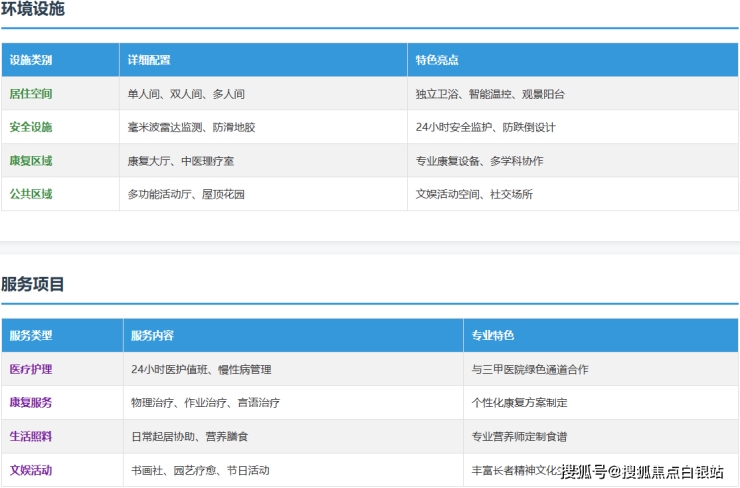Click the 设施类别 column header
The width and height of the screenshot is (740, 488).
coord(31,60)
